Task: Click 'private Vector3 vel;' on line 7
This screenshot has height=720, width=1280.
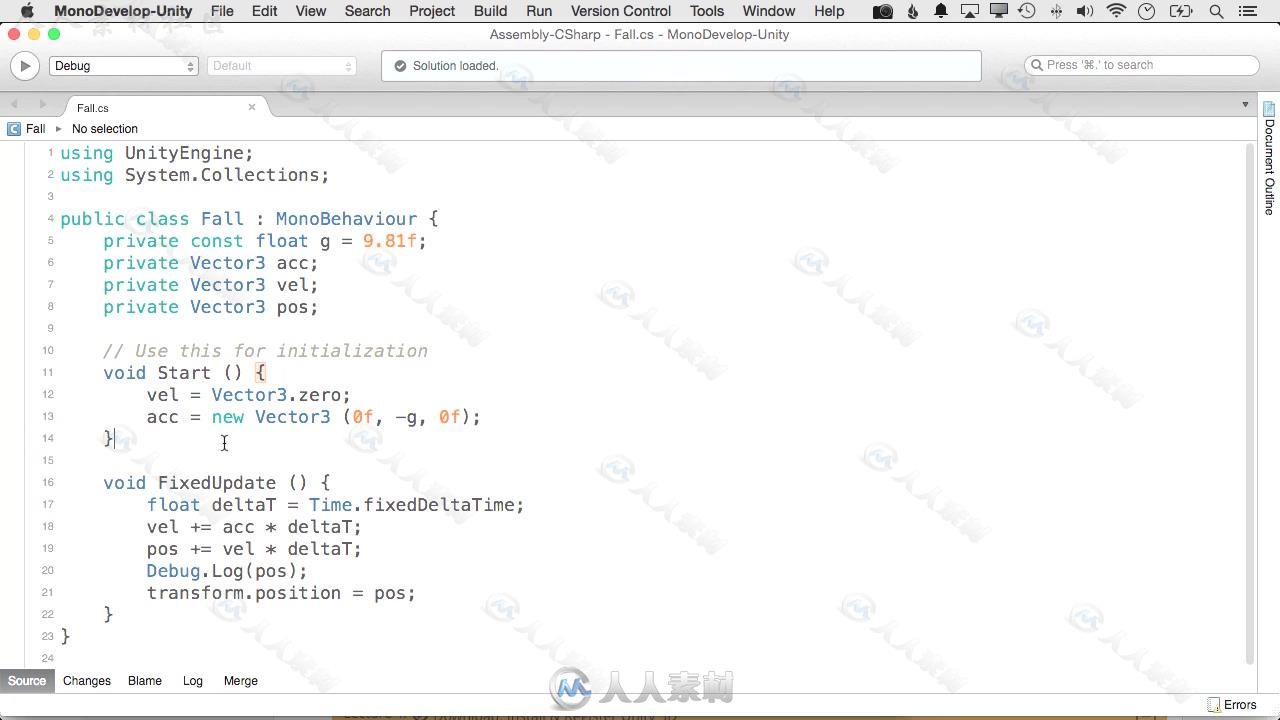Action: [x=211, y=285]
